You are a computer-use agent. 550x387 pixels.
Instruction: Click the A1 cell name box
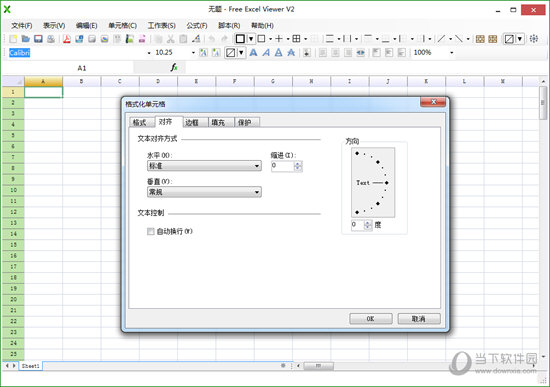[81, 68]
